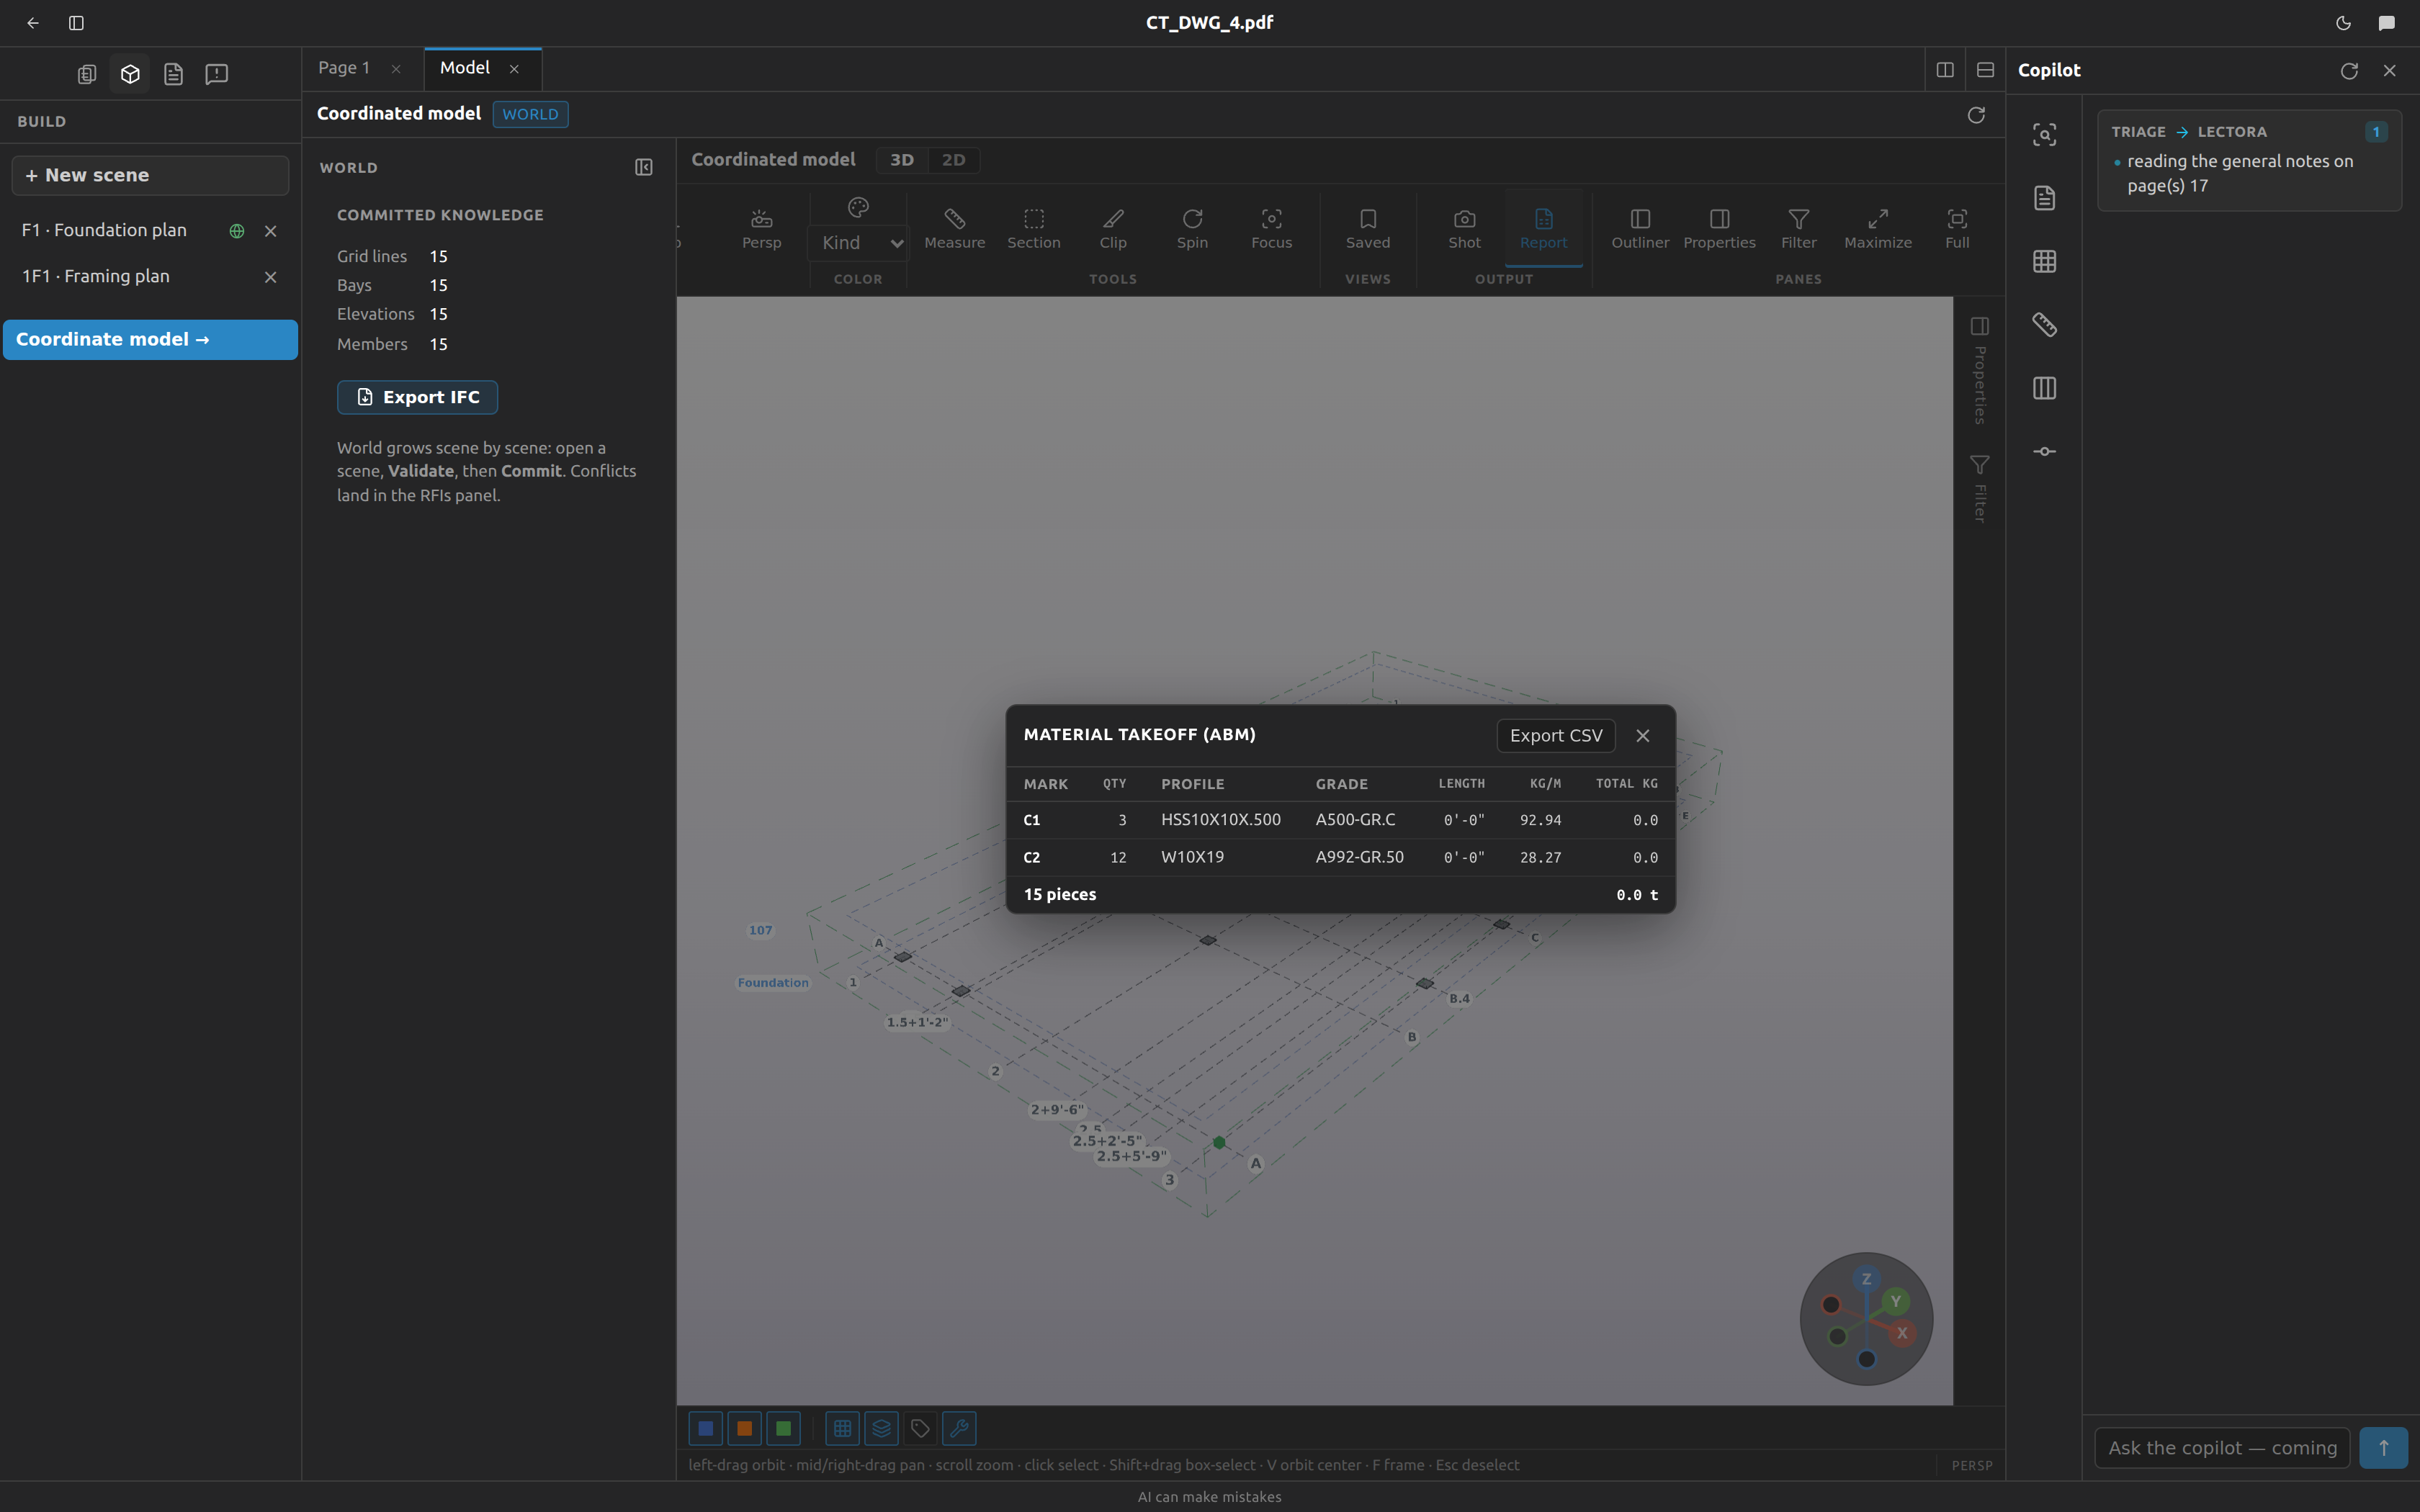This screenshot has width=2420, height=1512.
Task: Click Coordinate model button
Action: coord(150,339)
